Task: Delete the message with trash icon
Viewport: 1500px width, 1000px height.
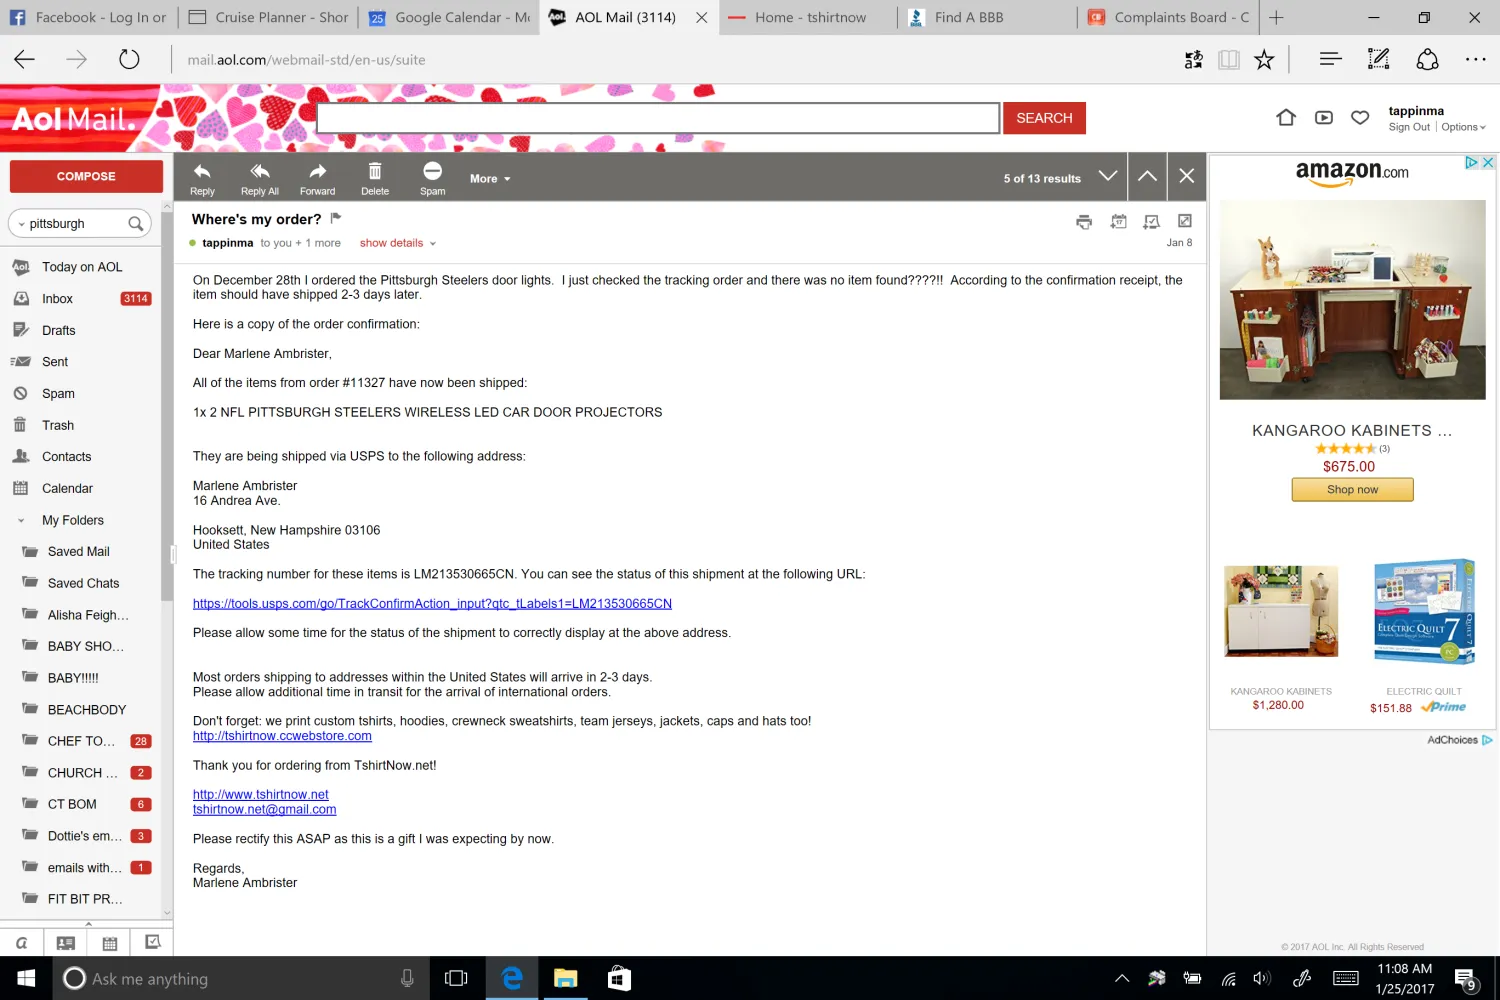Action: click(375, 171)
